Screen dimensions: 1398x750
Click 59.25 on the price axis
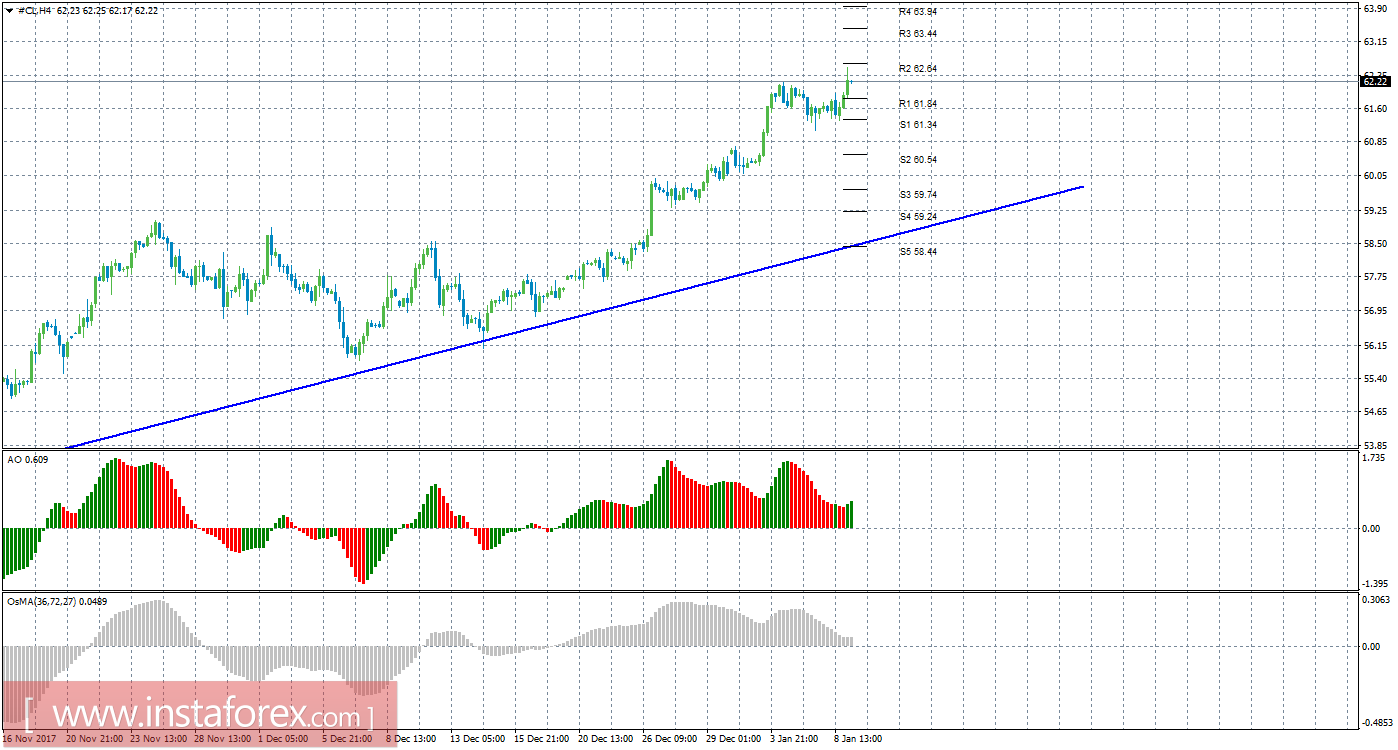click(1375, 211)
